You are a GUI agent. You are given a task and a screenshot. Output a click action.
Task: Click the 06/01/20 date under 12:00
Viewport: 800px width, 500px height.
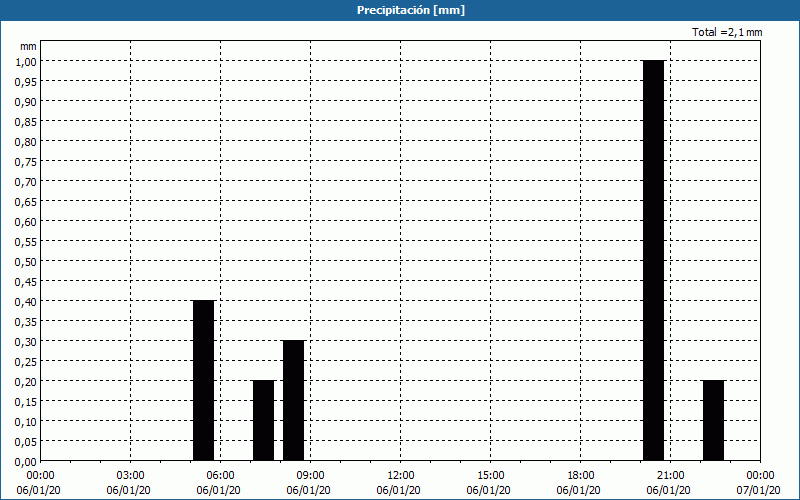point(398,490)
